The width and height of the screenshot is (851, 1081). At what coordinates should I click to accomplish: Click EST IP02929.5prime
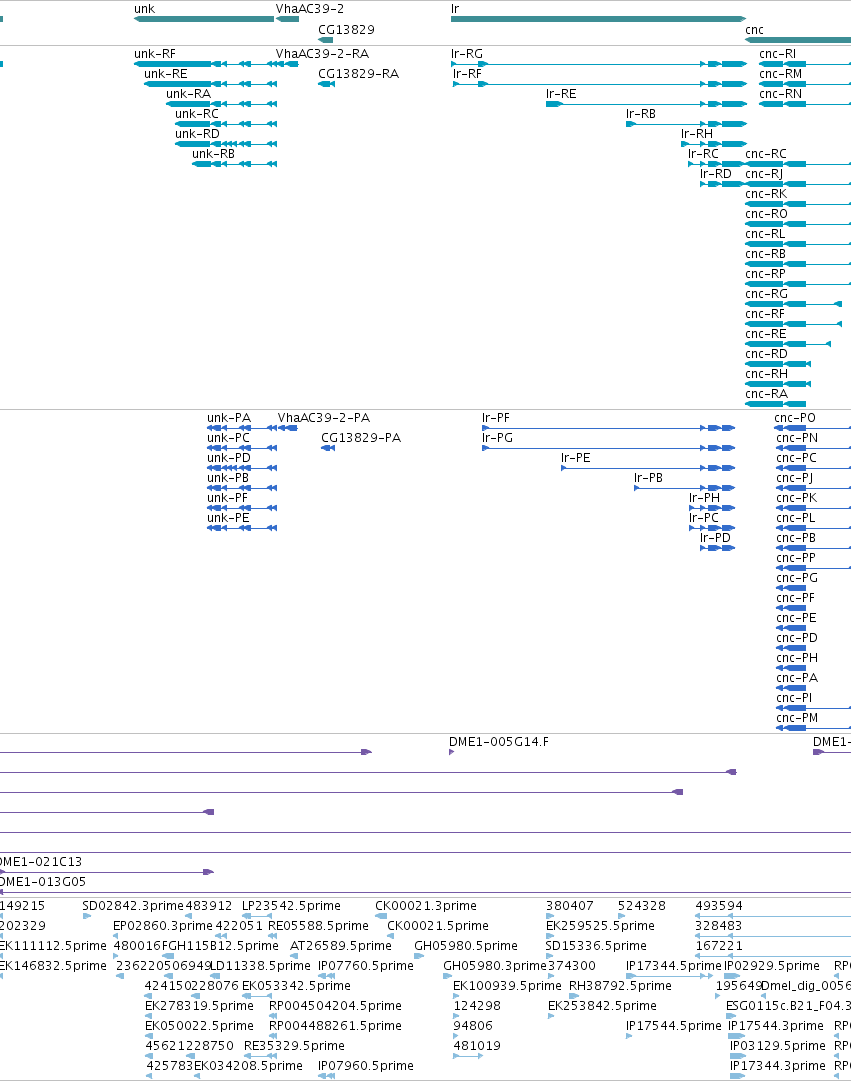coord(772,966)
